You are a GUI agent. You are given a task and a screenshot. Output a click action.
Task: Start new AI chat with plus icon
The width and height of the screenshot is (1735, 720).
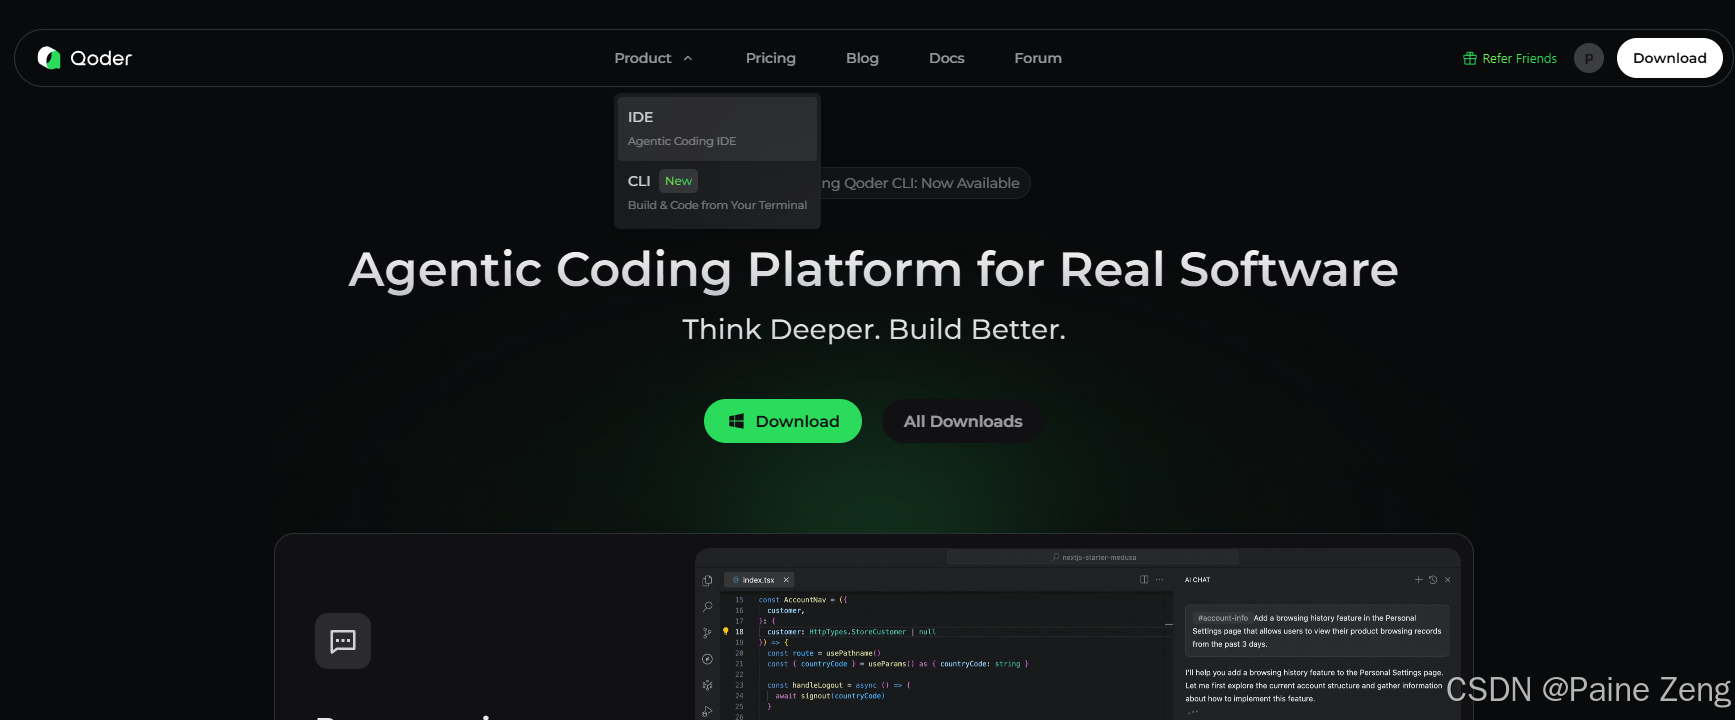(1418, 580)
